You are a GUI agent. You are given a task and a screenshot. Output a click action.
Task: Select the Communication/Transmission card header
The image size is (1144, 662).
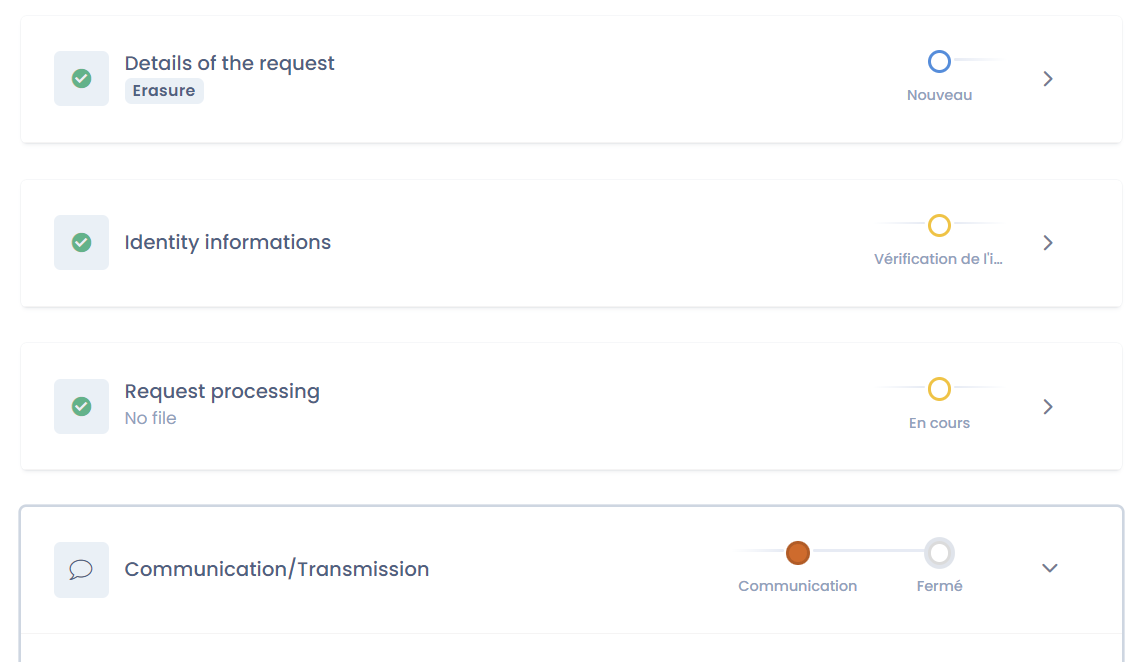(x=276, y=568)
